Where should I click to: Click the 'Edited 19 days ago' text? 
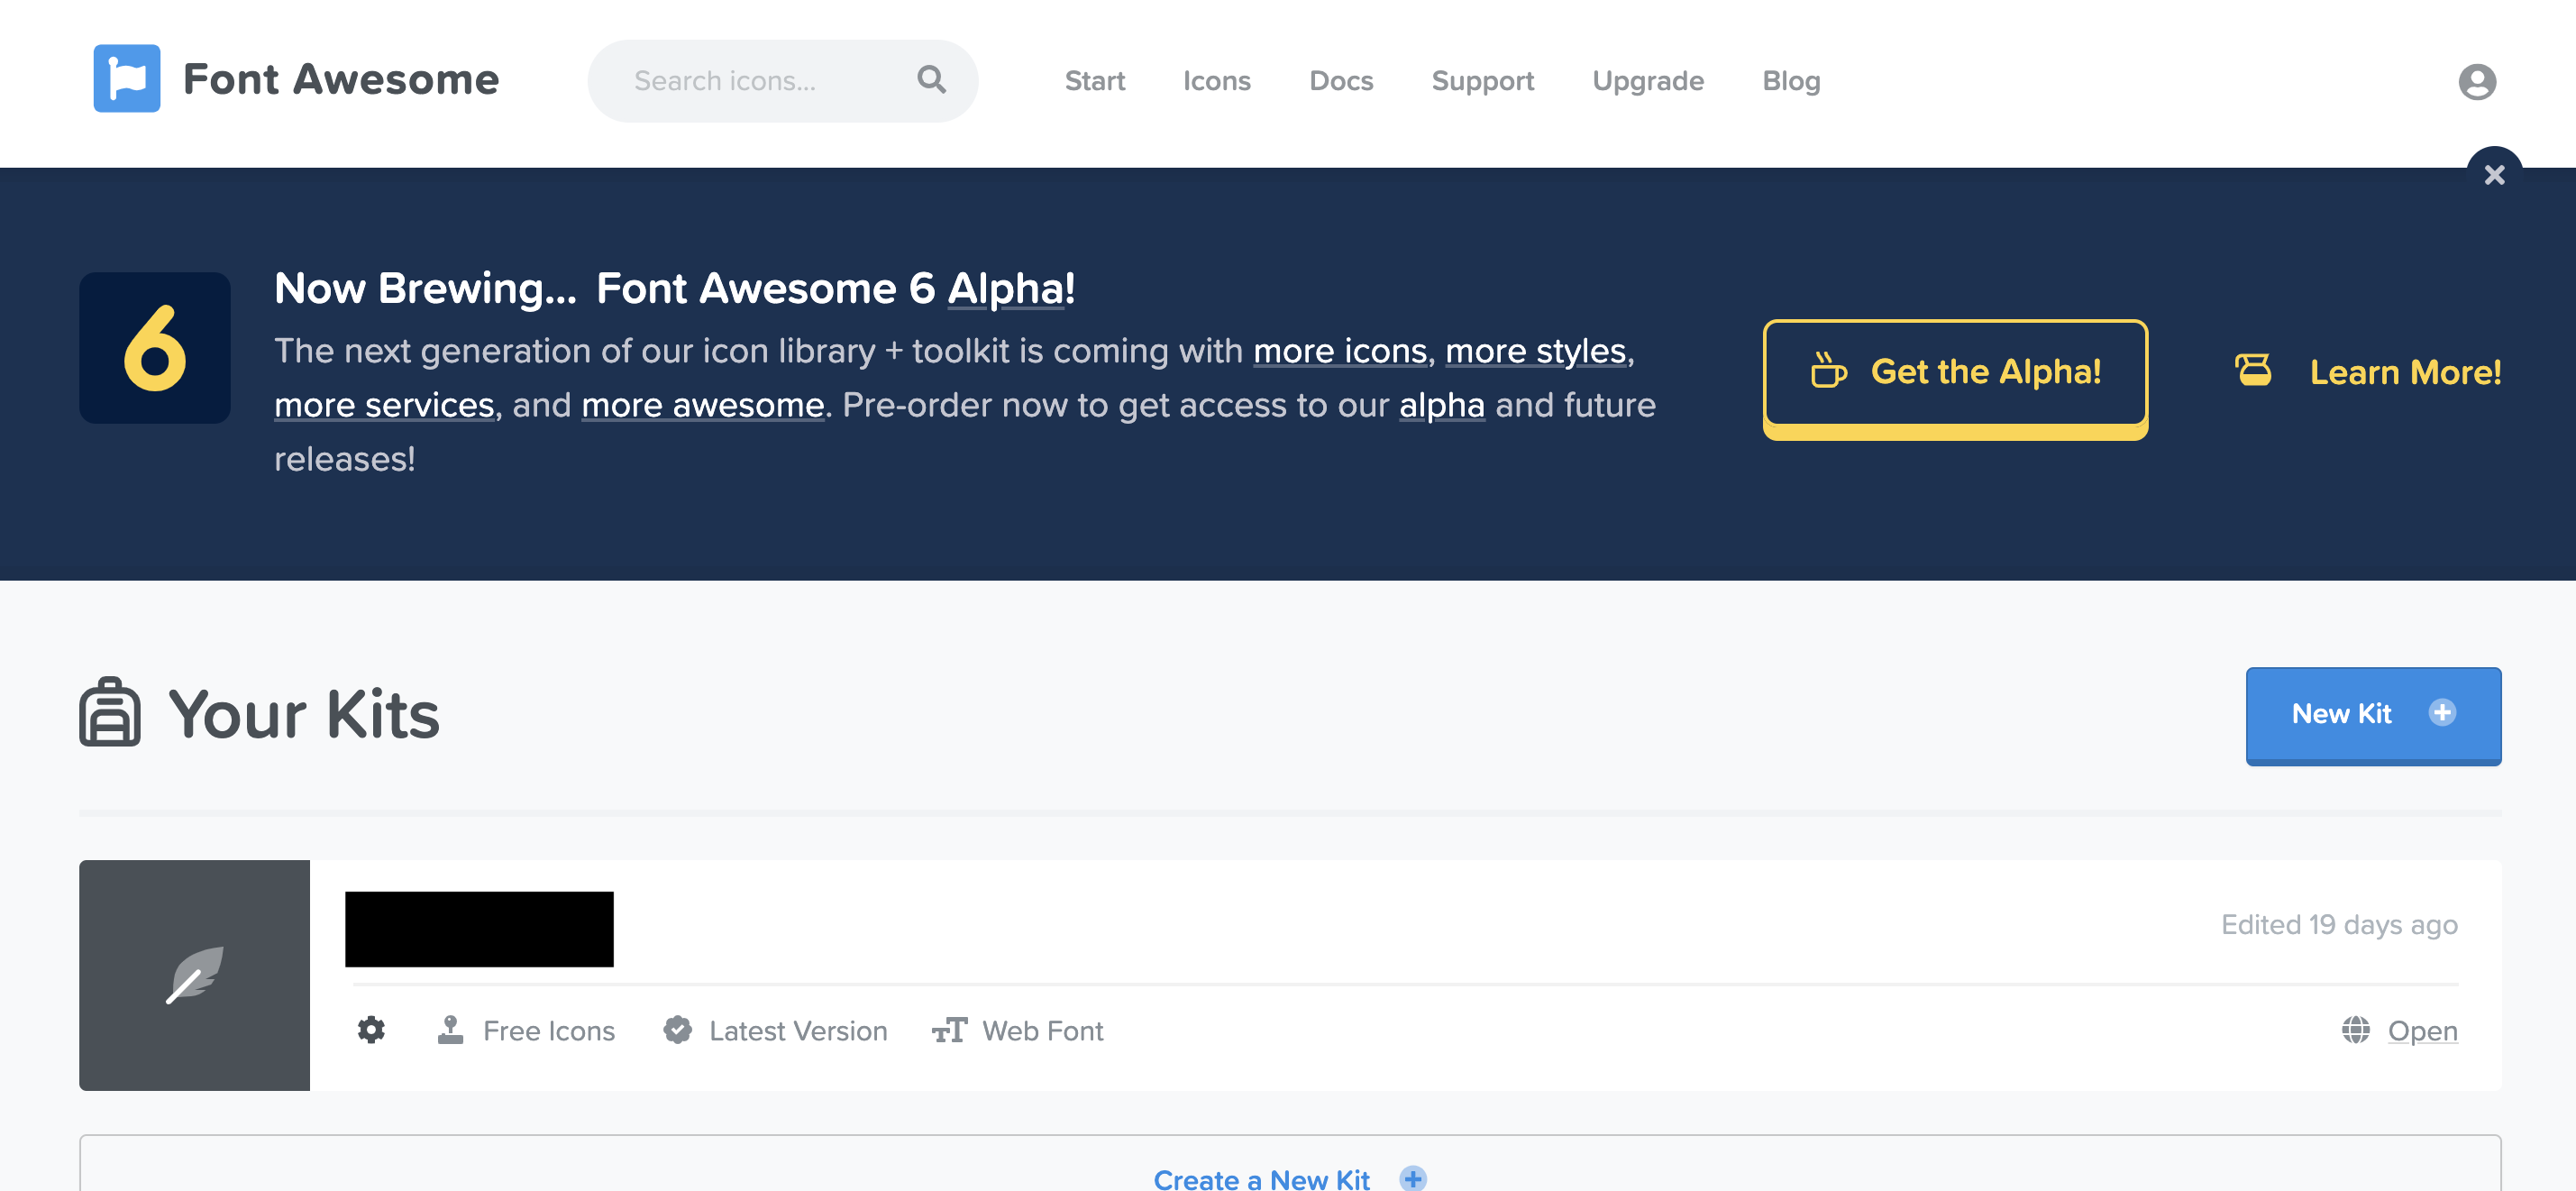pyautogui.click(x=2338, y=925)
